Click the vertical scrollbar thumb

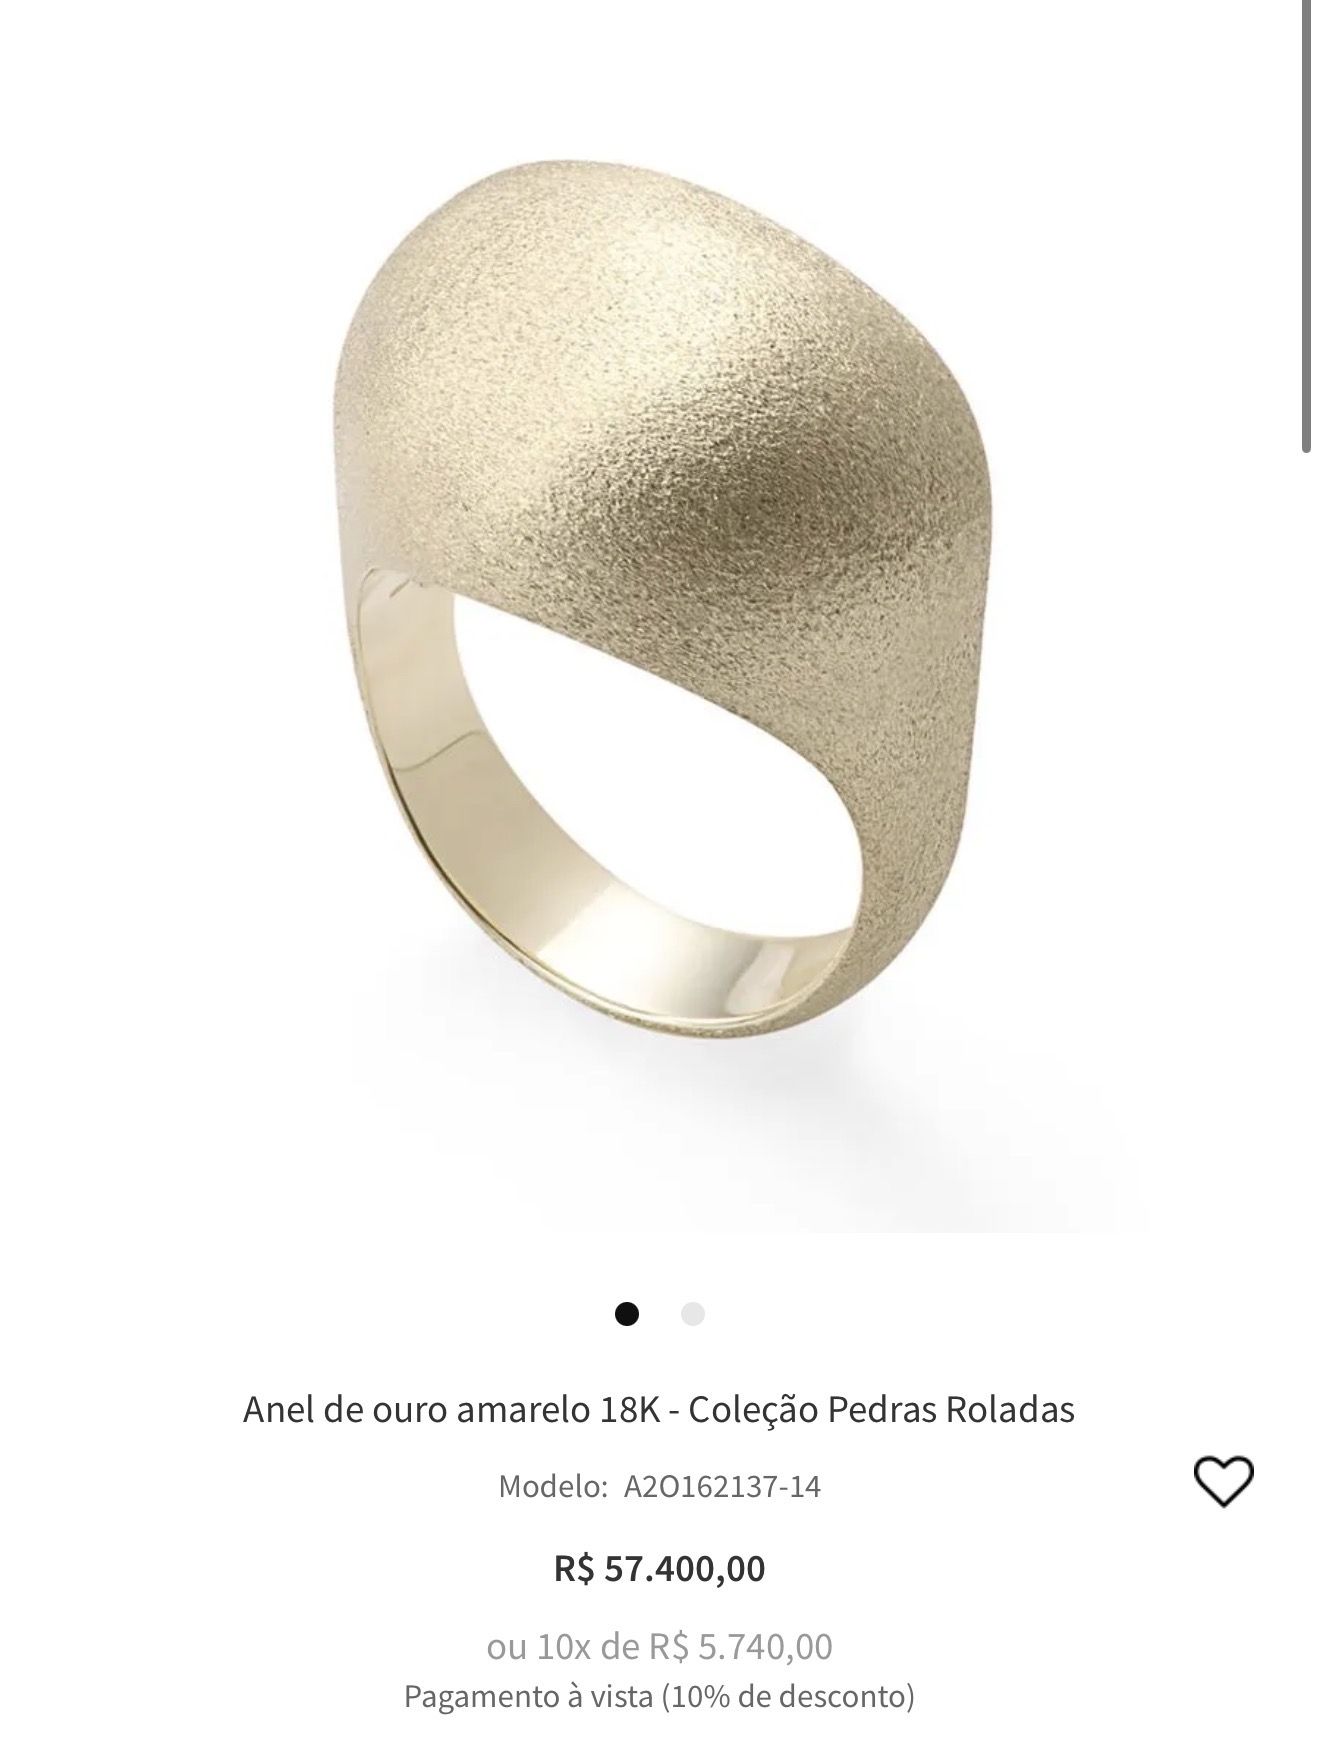tap(1307, 226)
